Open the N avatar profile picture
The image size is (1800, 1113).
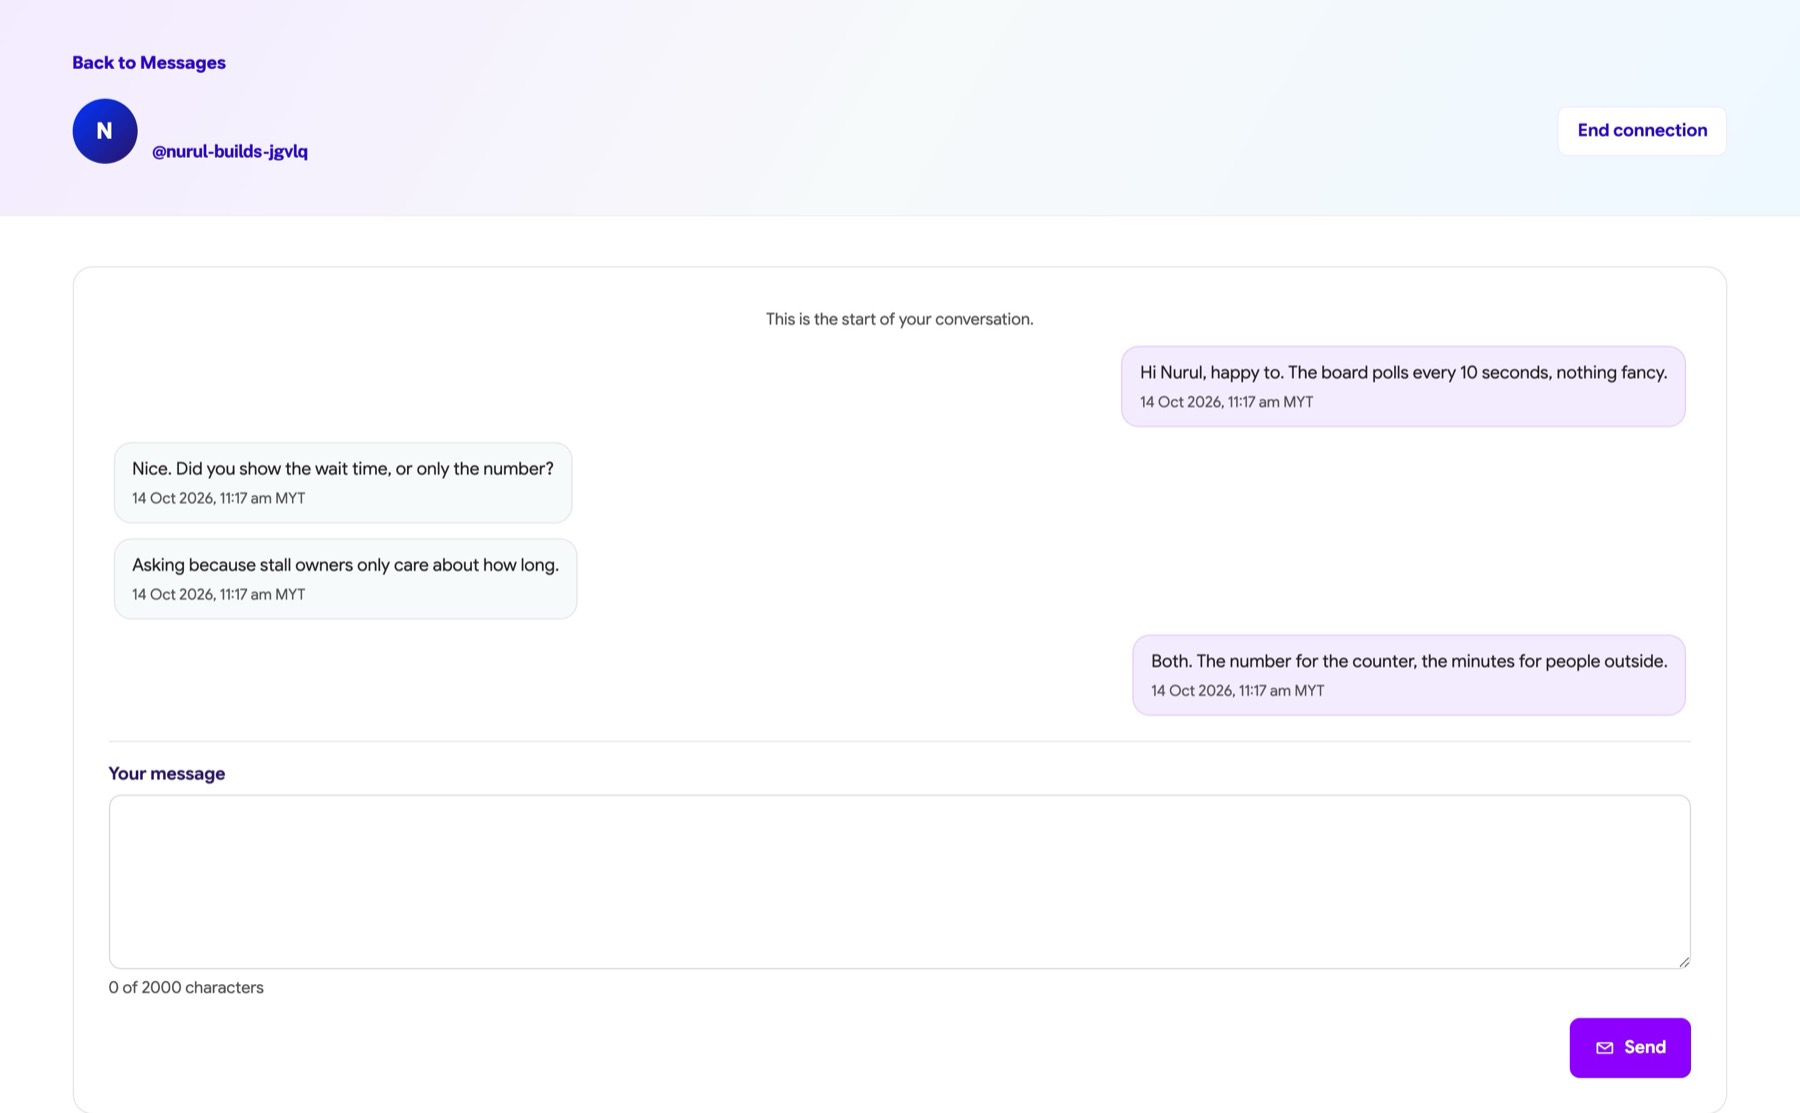pyautogui.click(x=105, y=131)
